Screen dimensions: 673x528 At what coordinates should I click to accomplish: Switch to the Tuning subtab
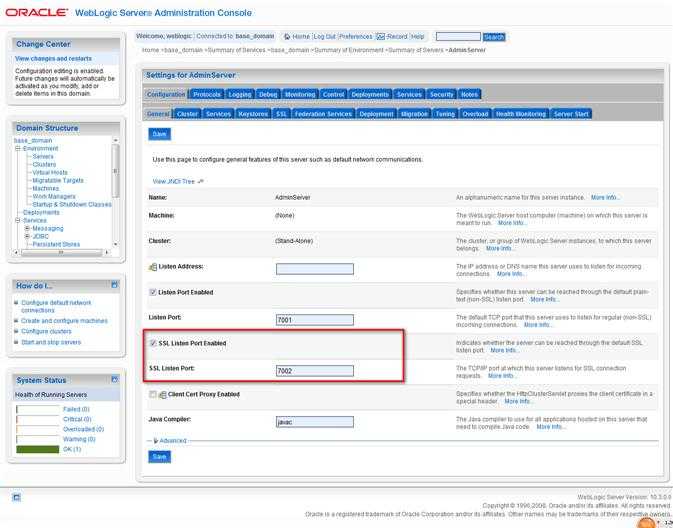[x=445, y=114]
